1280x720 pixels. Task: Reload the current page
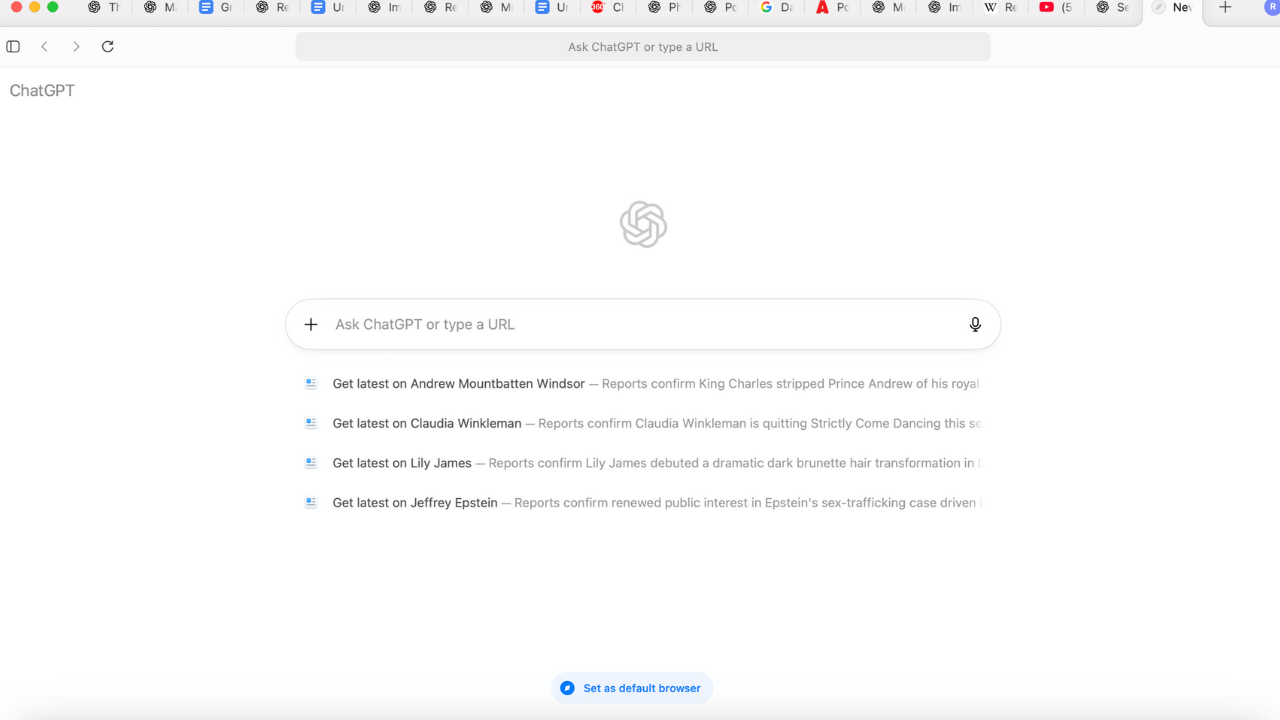pyautogui.click(x=108, y=47)
